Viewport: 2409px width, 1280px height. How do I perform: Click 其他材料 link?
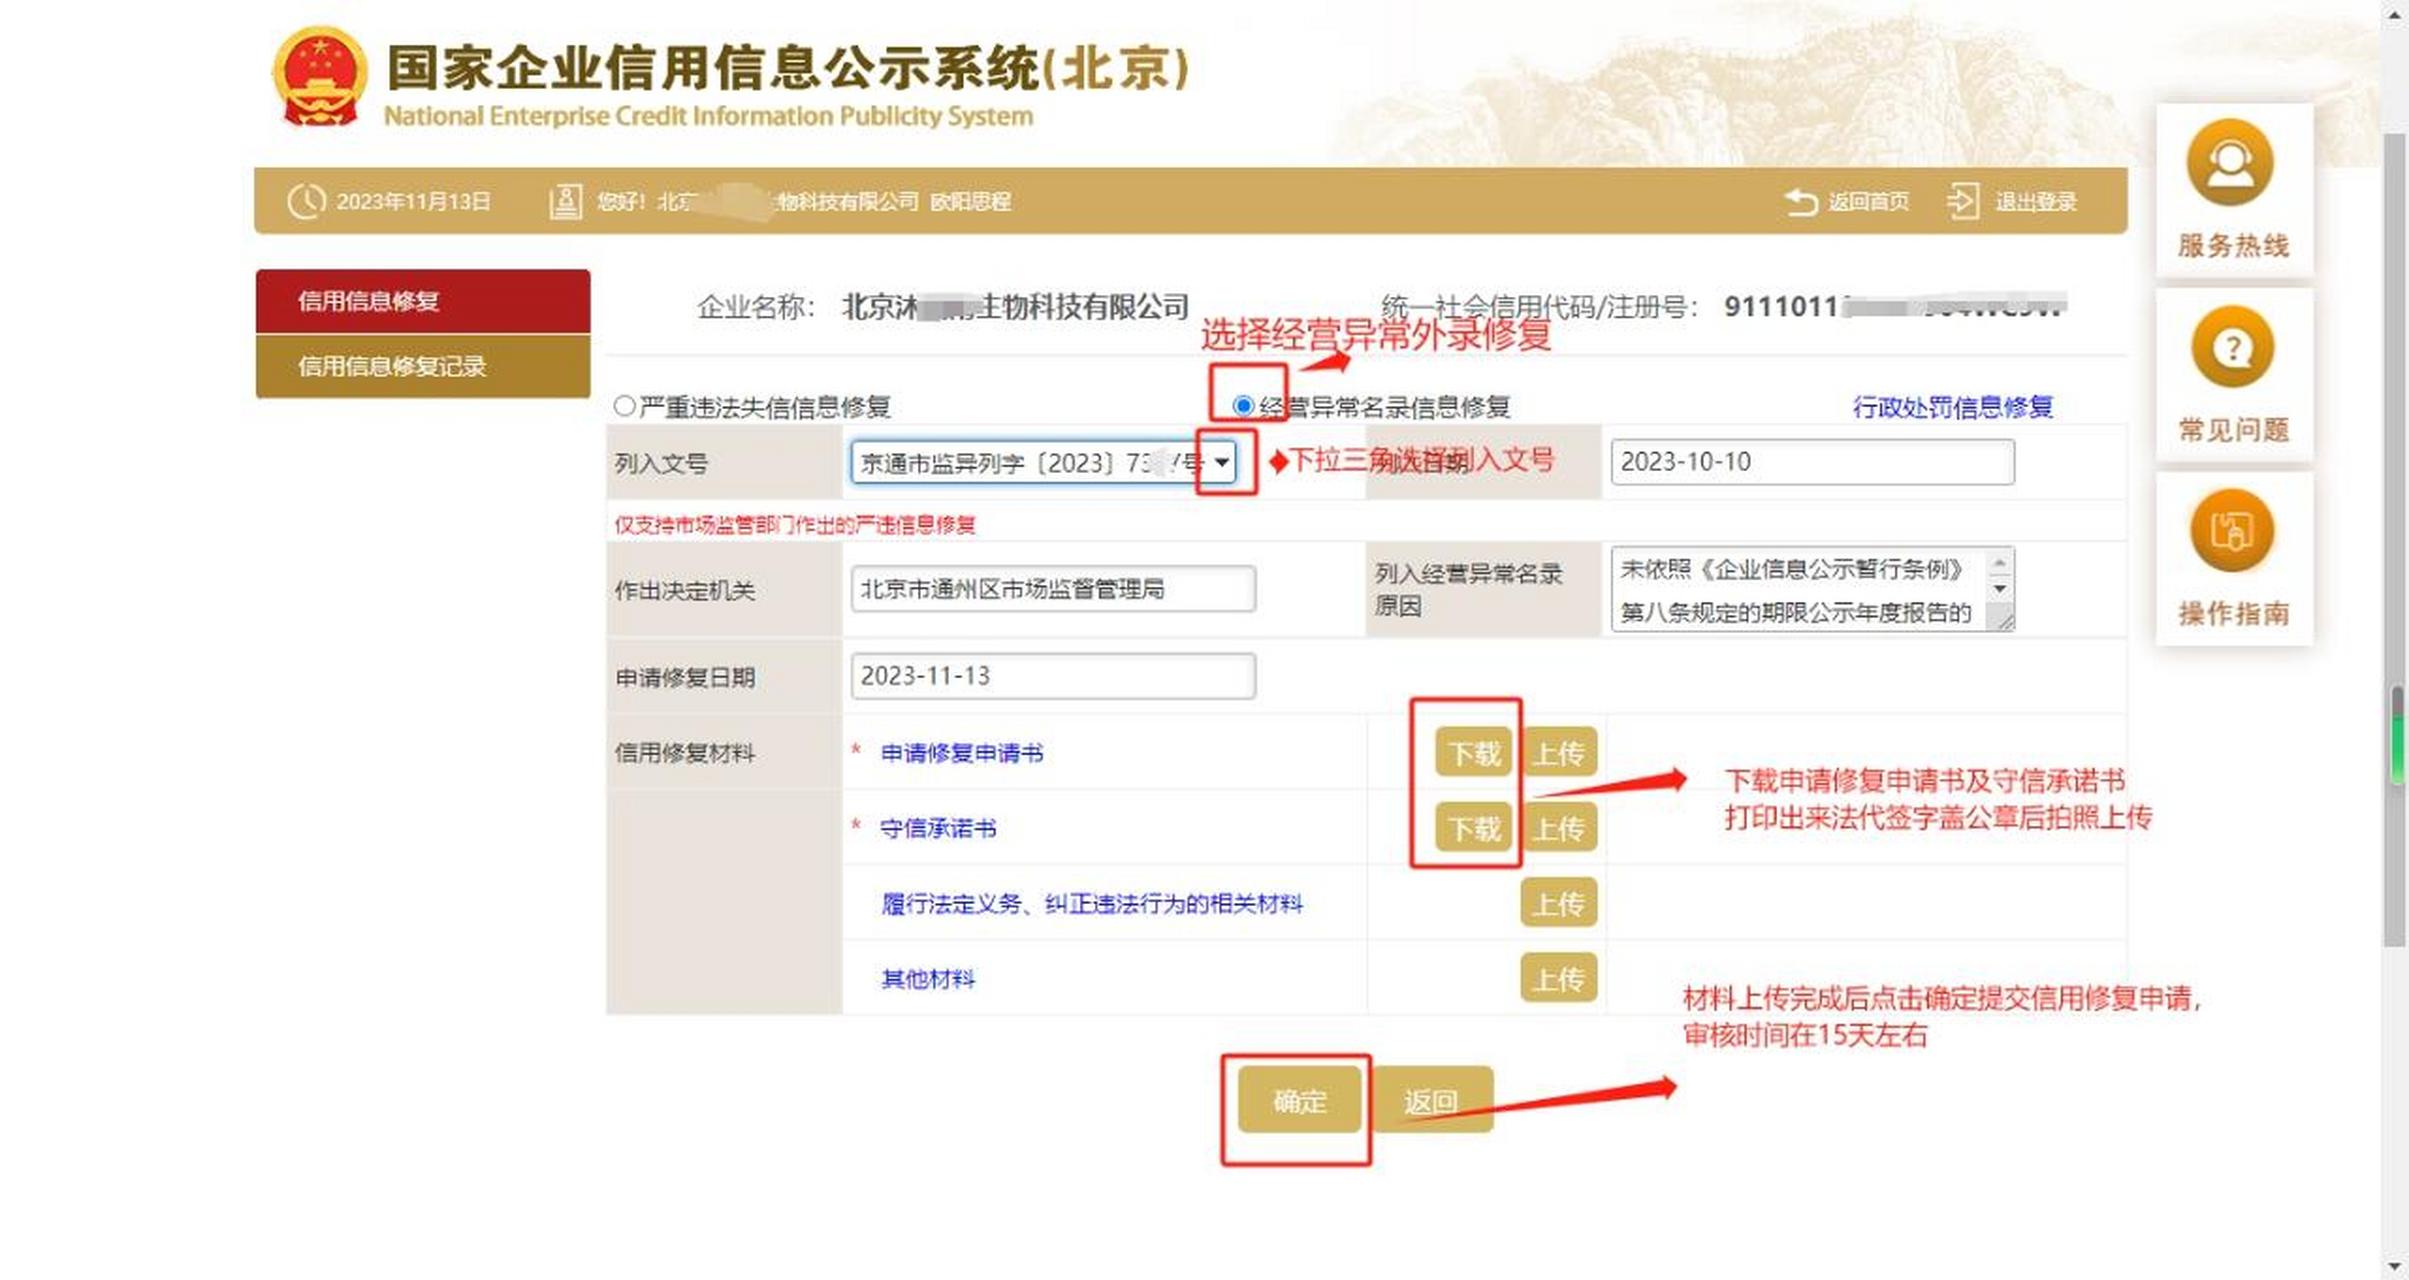pyautogui.click(x=928, y=978)
